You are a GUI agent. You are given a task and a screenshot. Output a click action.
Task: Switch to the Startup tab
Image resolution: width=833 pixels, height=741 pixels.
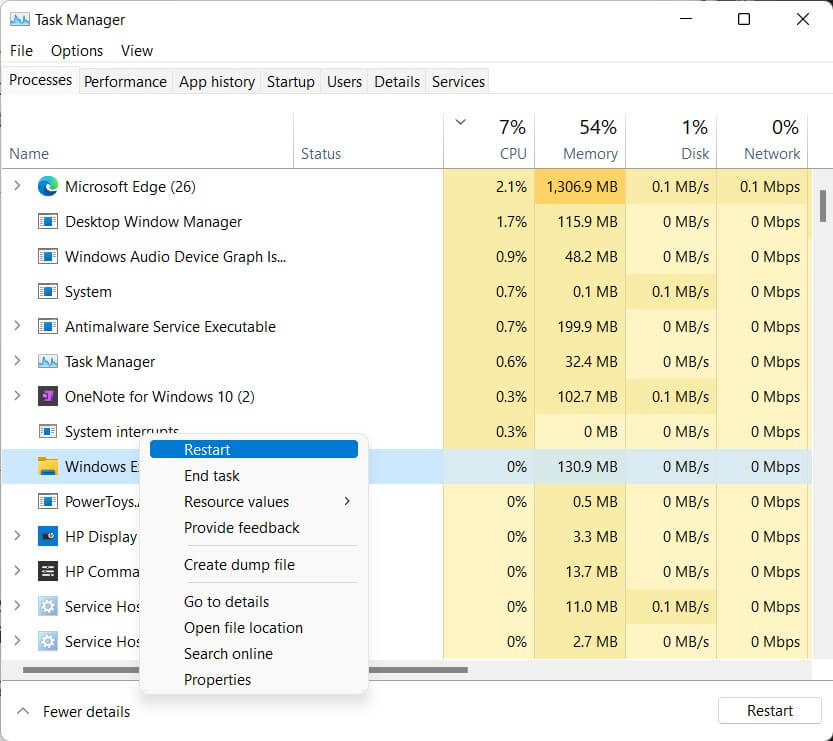click(x=291, y=81)
